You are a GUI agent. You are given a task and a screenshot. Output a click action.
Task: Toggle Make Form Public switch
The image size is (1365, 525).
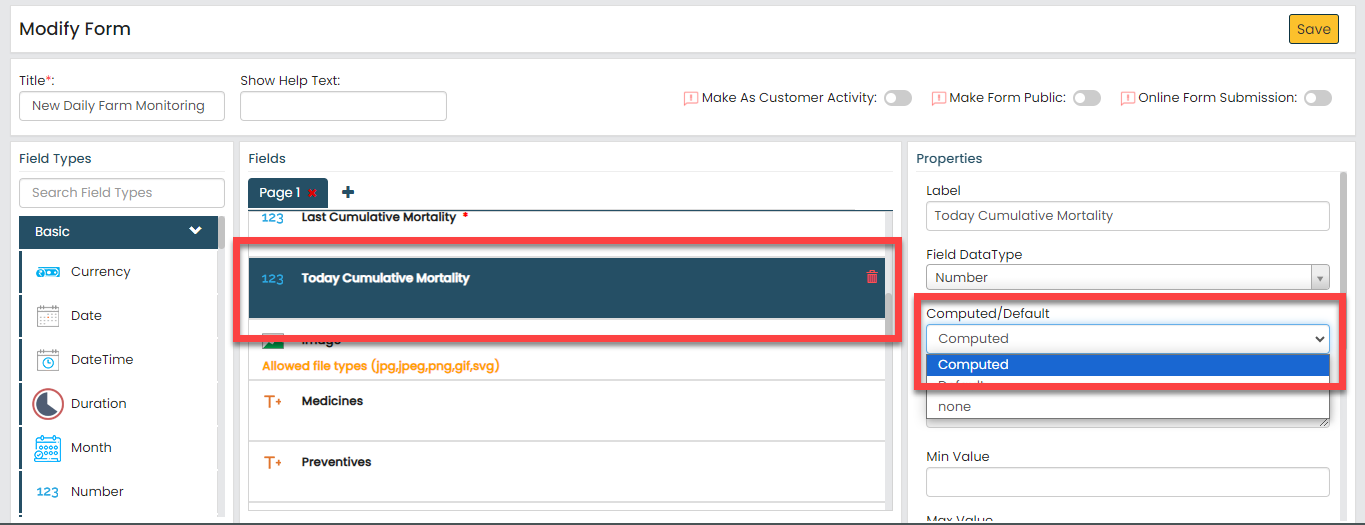point(1086,98)
